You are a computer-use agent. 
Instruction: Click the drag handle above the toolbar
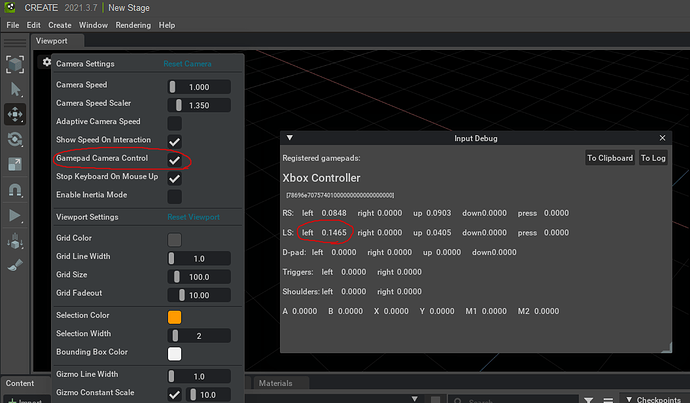pyautogui.click(x=15, y=43)
